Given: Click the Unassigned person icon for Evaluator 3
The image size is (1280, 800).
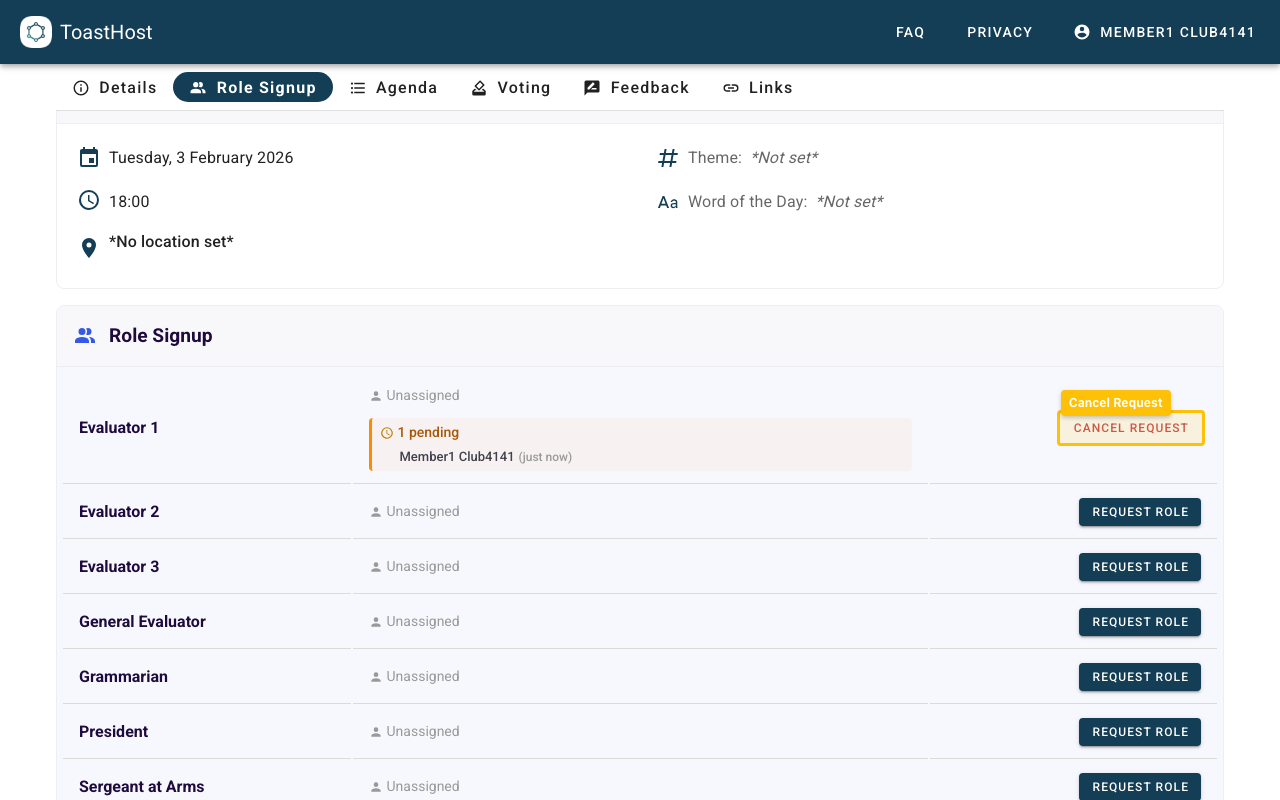Looking at the screenshot, I should point(375,566).
